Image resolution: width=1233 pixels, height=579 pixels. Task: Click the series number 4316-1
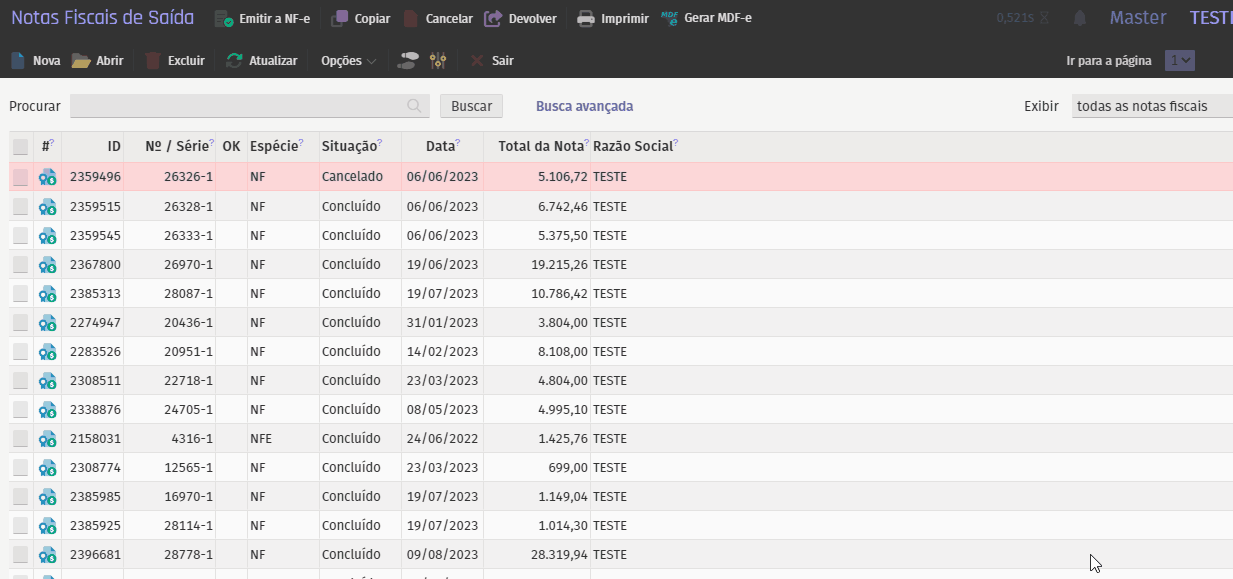[x=192, y=438]
